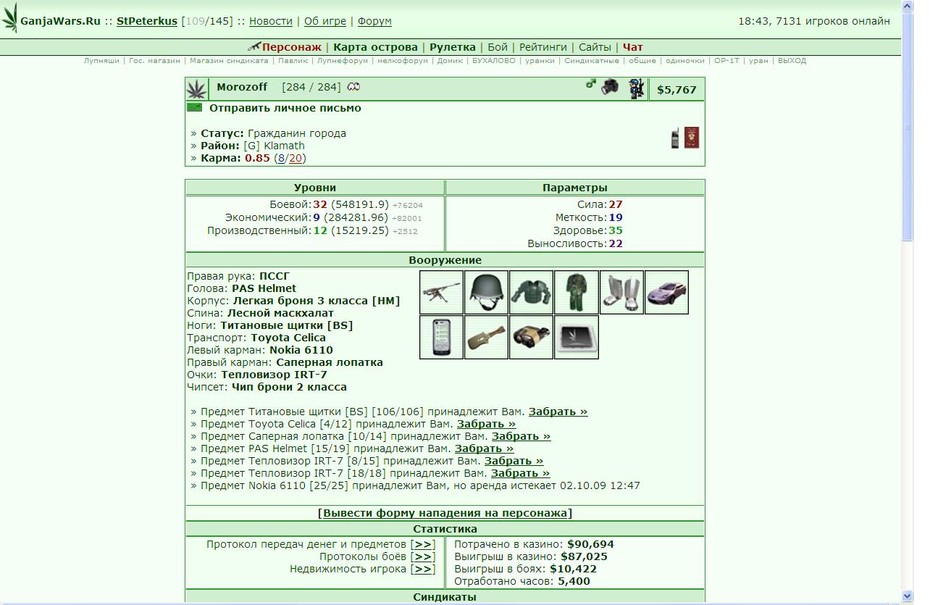
Task: Expand the money and item transfer protocol
Action: tap(423, 544)
